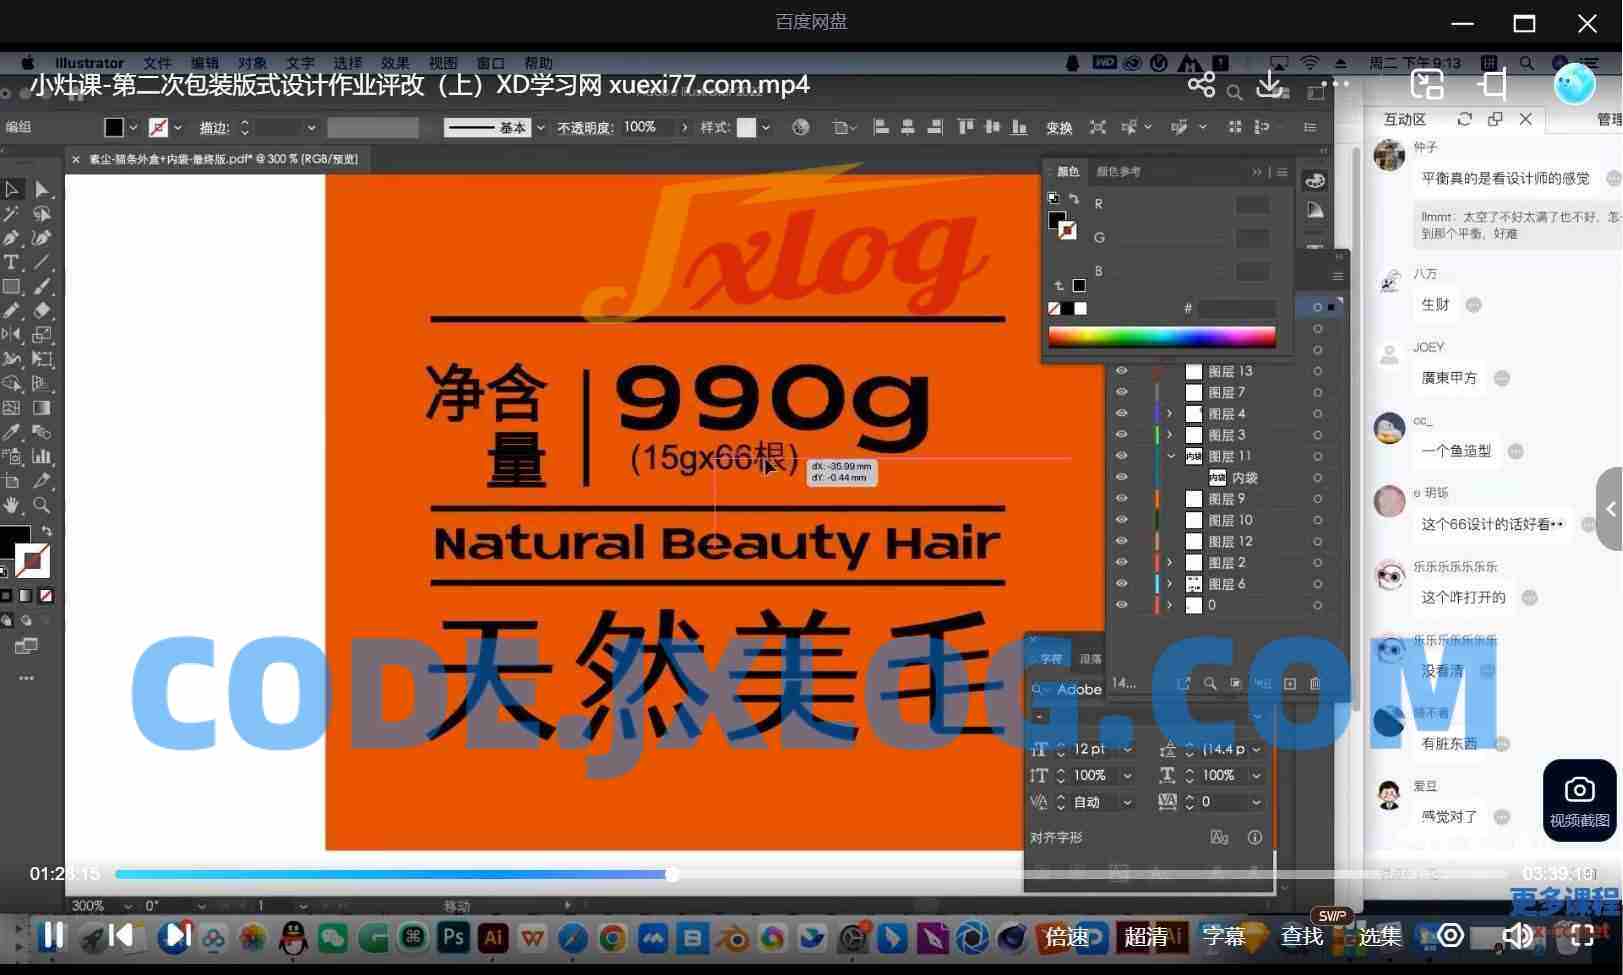Screen dimensions: 1623x975
Task: Select the Eraser tool
Action: pyautogui.click(x=42, y=310)
